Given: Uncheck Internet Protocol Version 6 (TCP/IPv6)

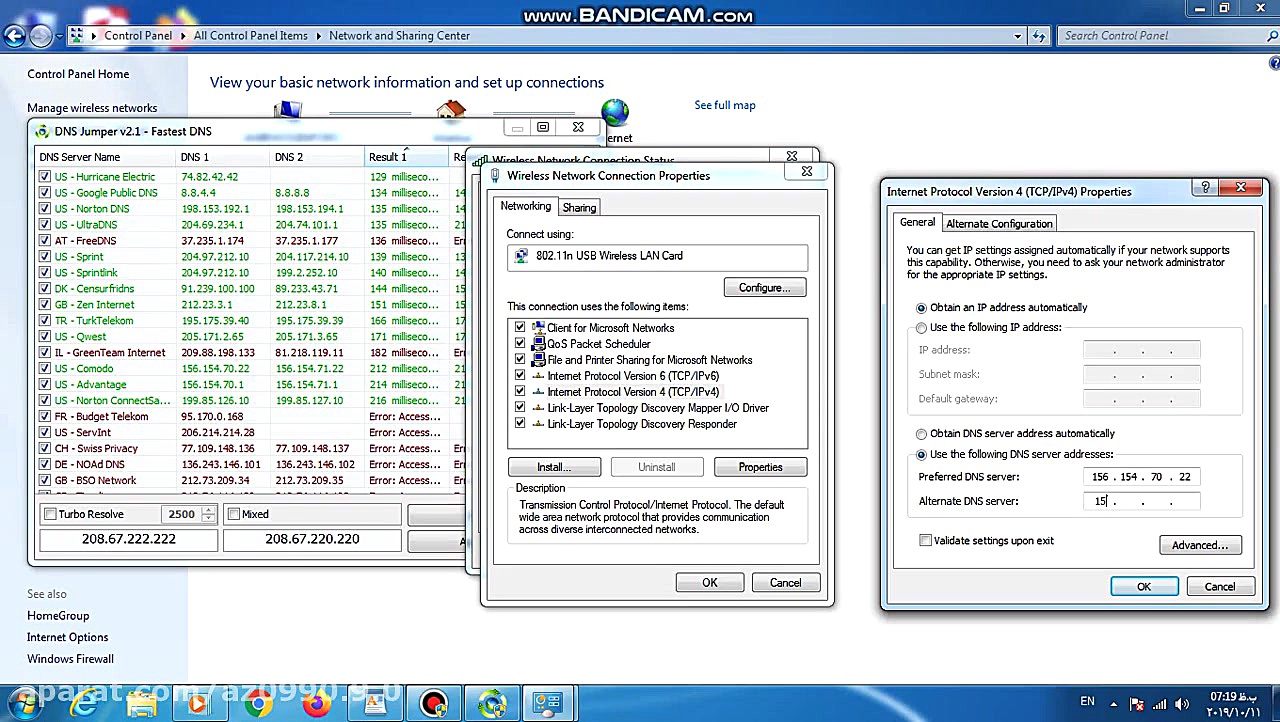Looking at the screenshot, I should pyautogui.click(x=520, y=376).
